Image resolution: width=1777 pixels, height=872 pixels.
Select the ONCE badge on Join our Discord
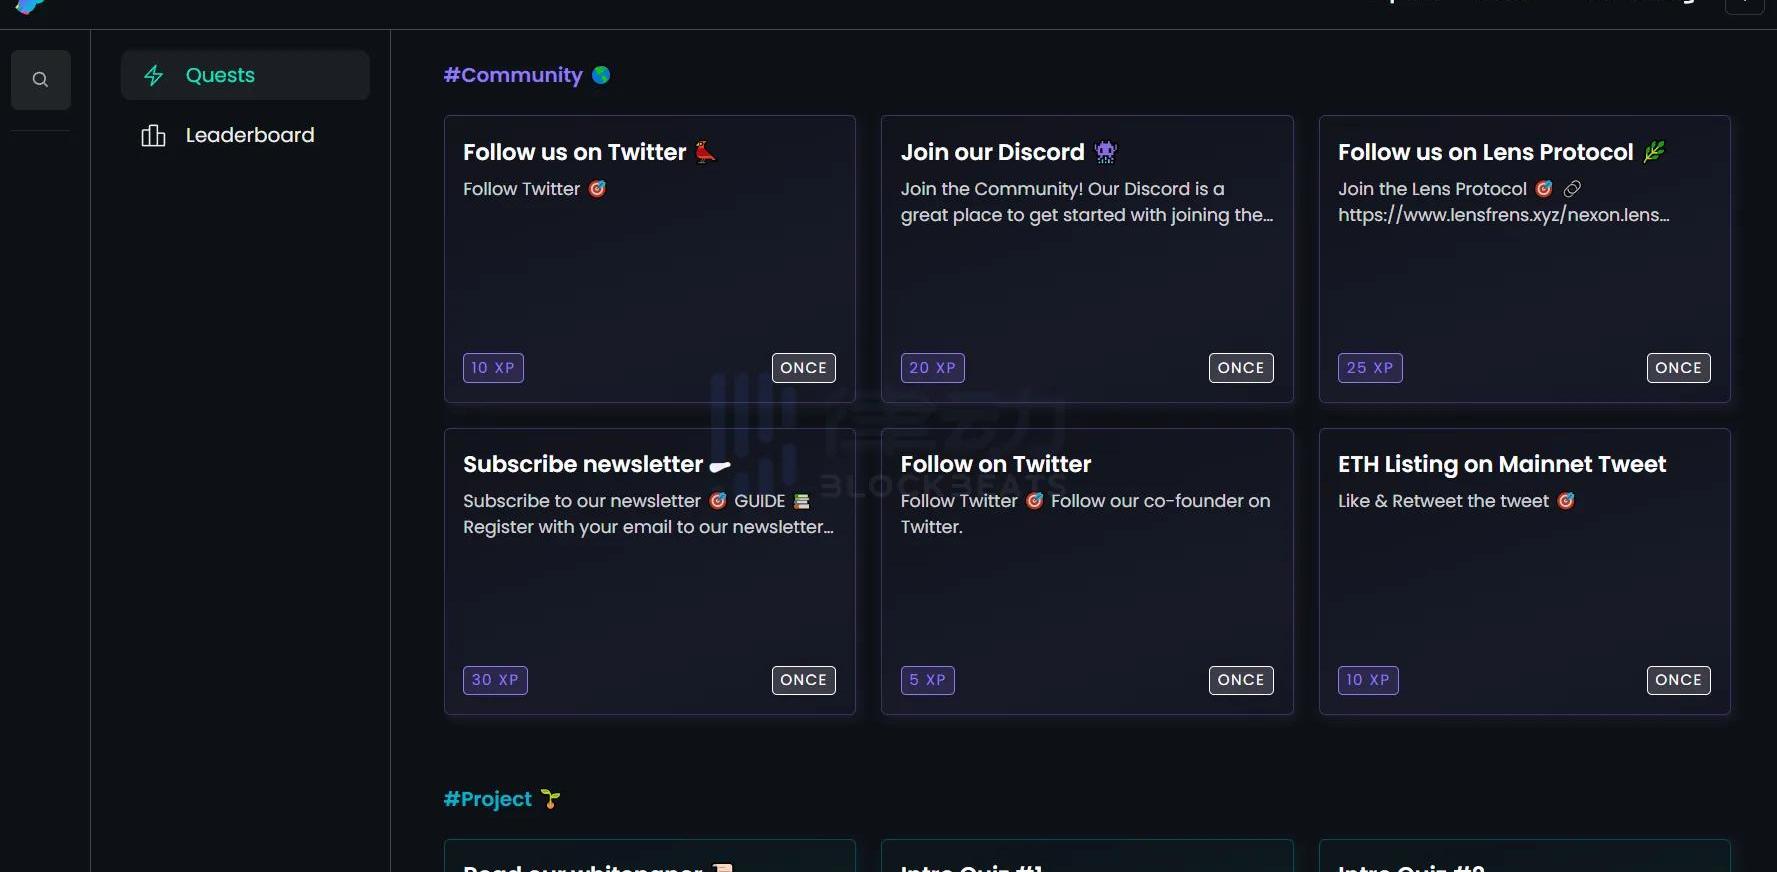point(1241,368)
